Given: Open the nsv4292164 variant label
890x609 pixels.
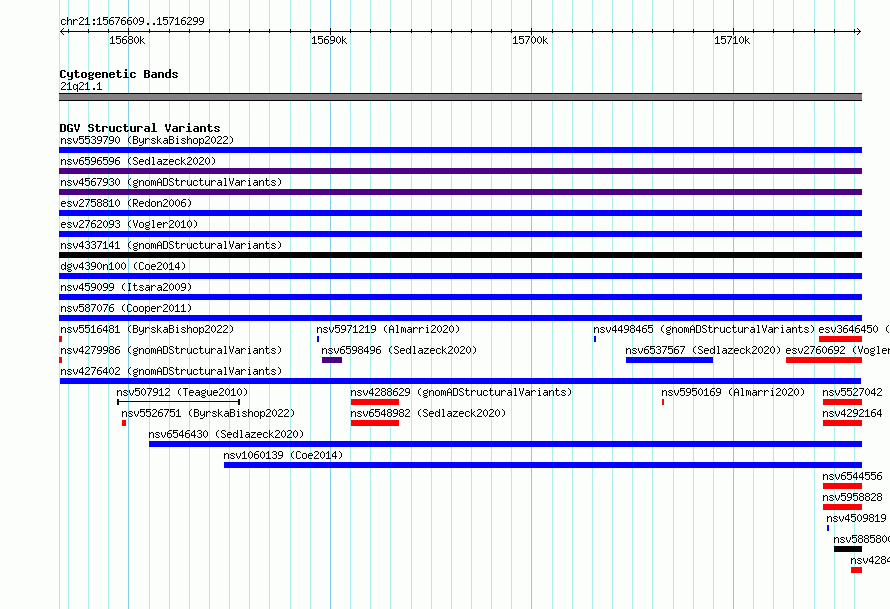Looking at the screenshot, I should [852, 413].
